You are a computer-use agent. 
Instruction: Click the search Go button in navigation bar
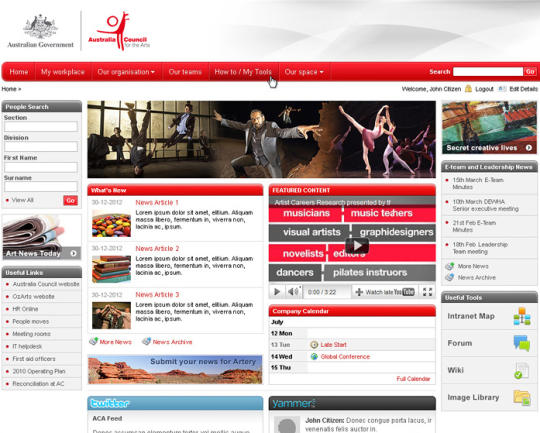(x=530, y=72)
